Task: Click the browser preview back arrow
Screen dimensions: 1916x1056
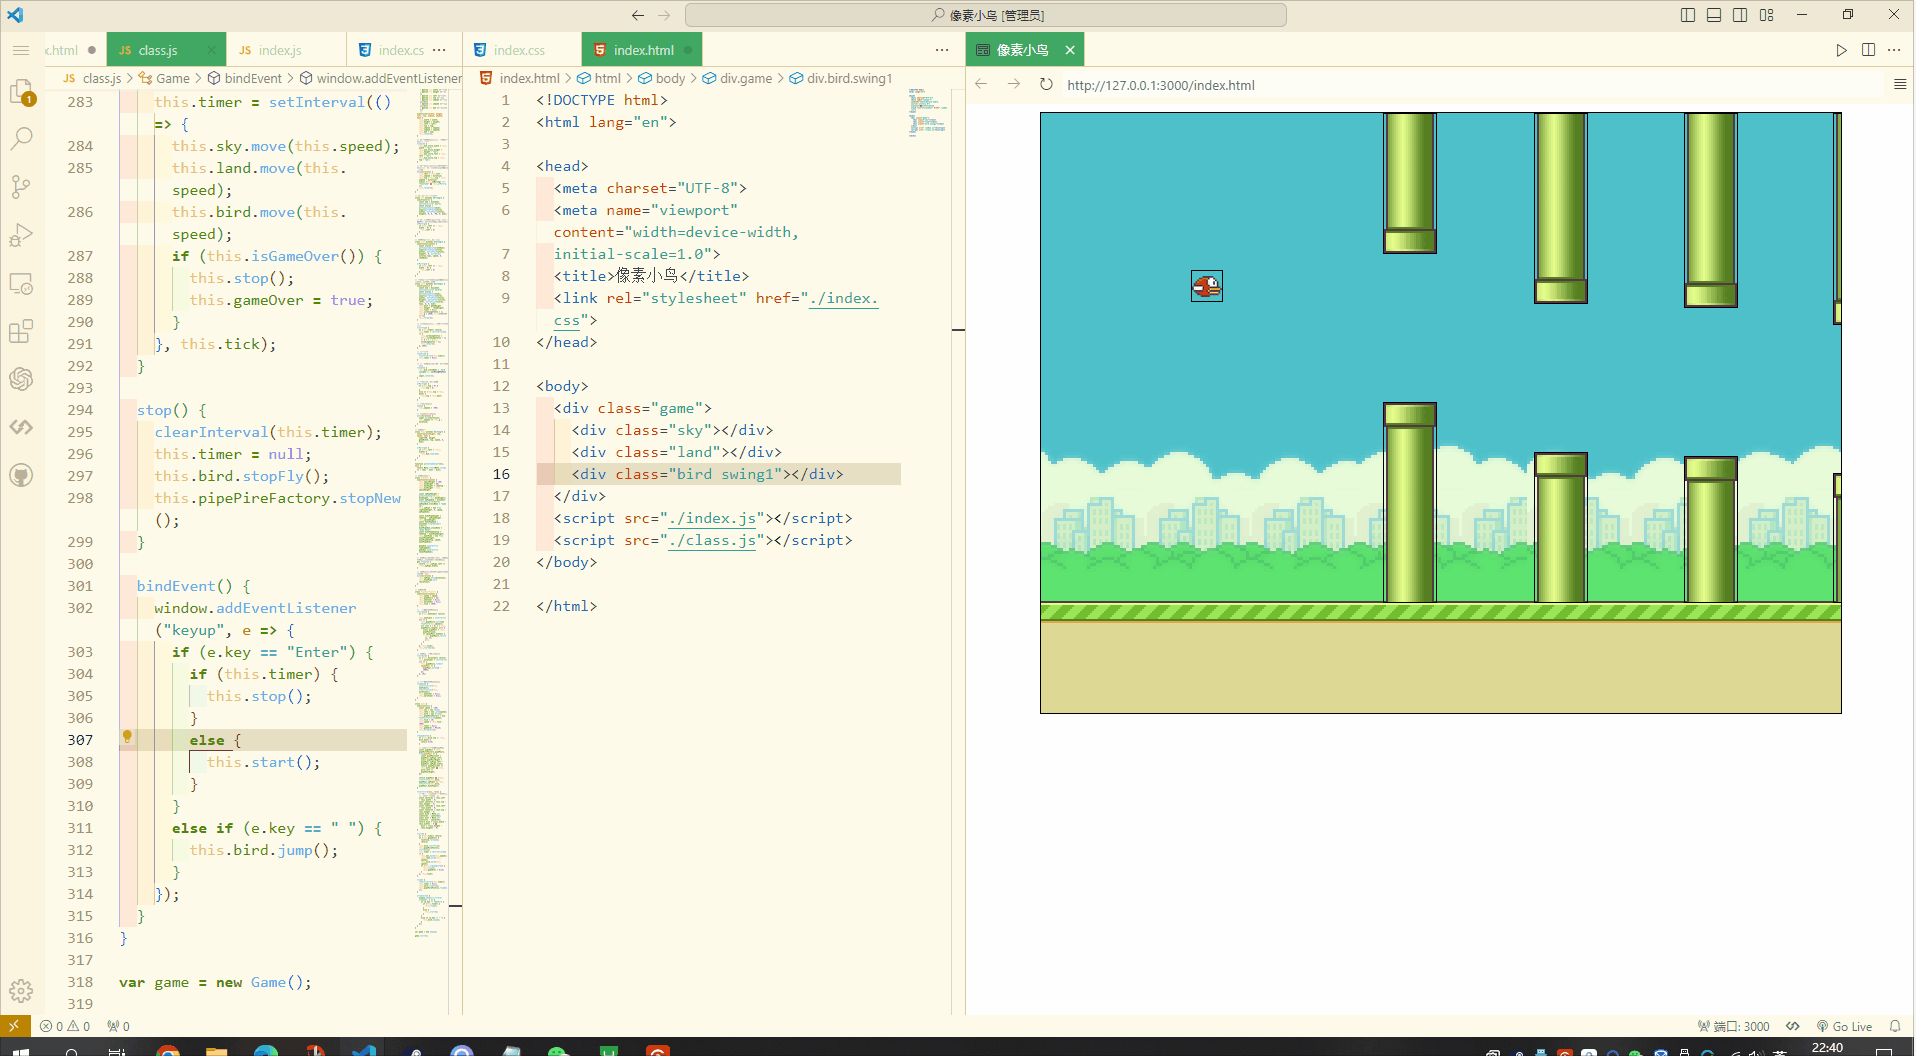Action: pyautogui.click(x=981, y=84)
